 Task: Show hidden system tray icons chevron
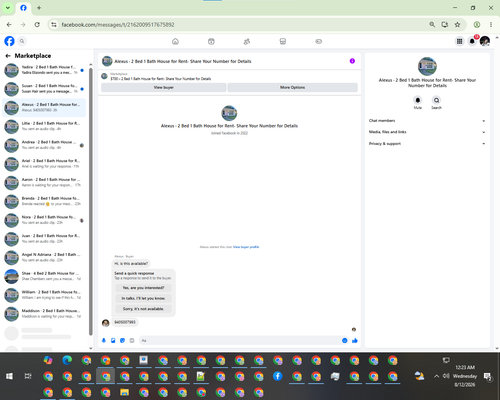click(x=436, y=376)
